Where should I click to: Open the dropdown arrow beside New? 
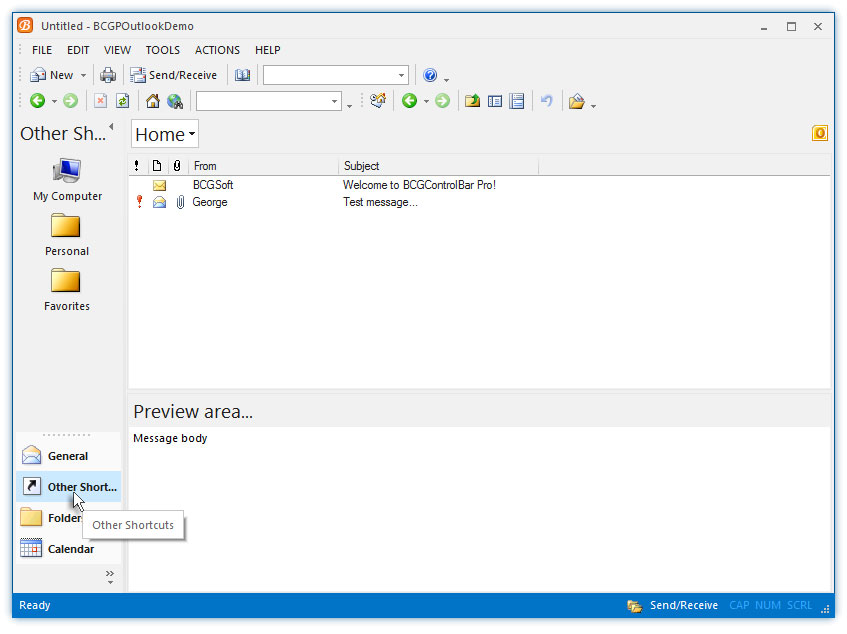(83, 76)
